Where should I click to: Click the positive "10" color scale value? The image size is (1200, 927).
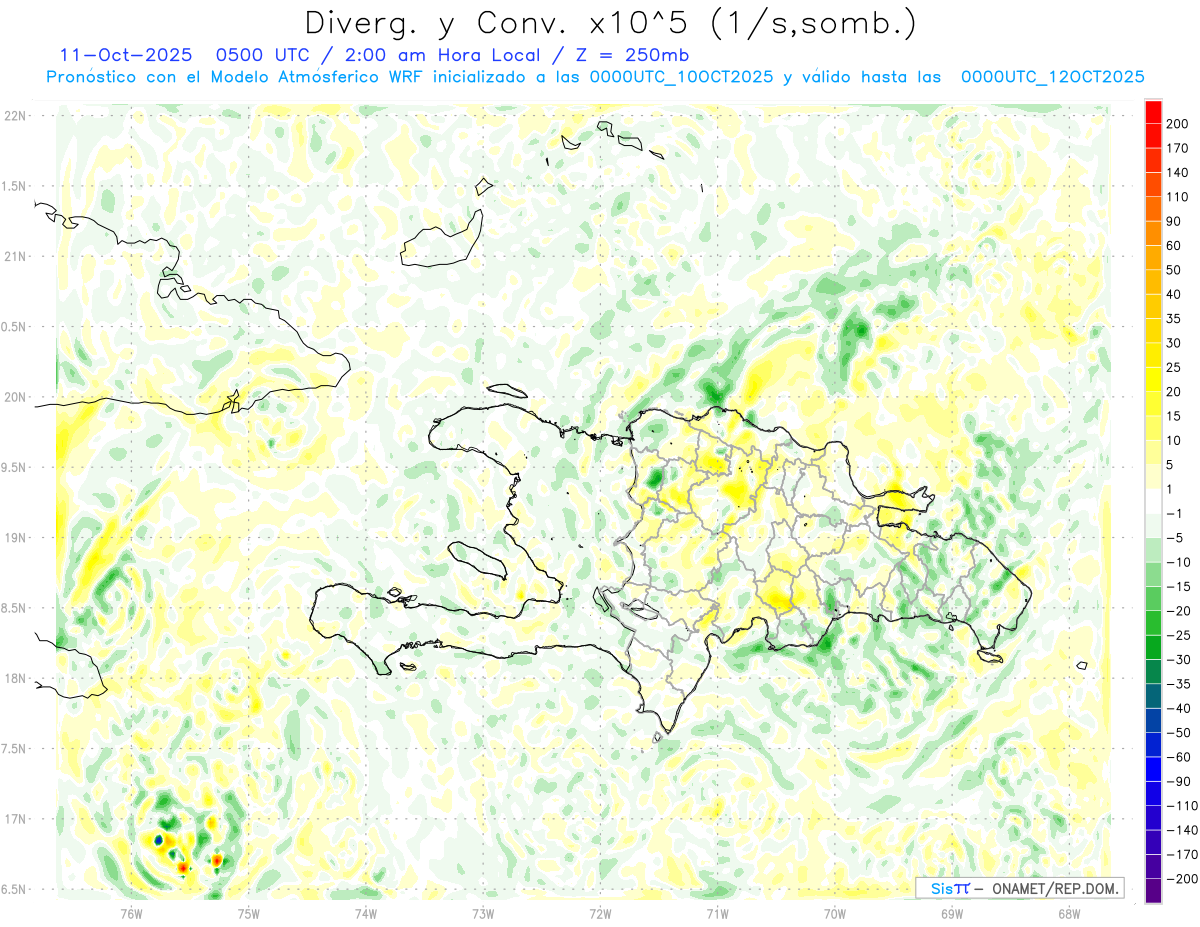[1175, 440]
